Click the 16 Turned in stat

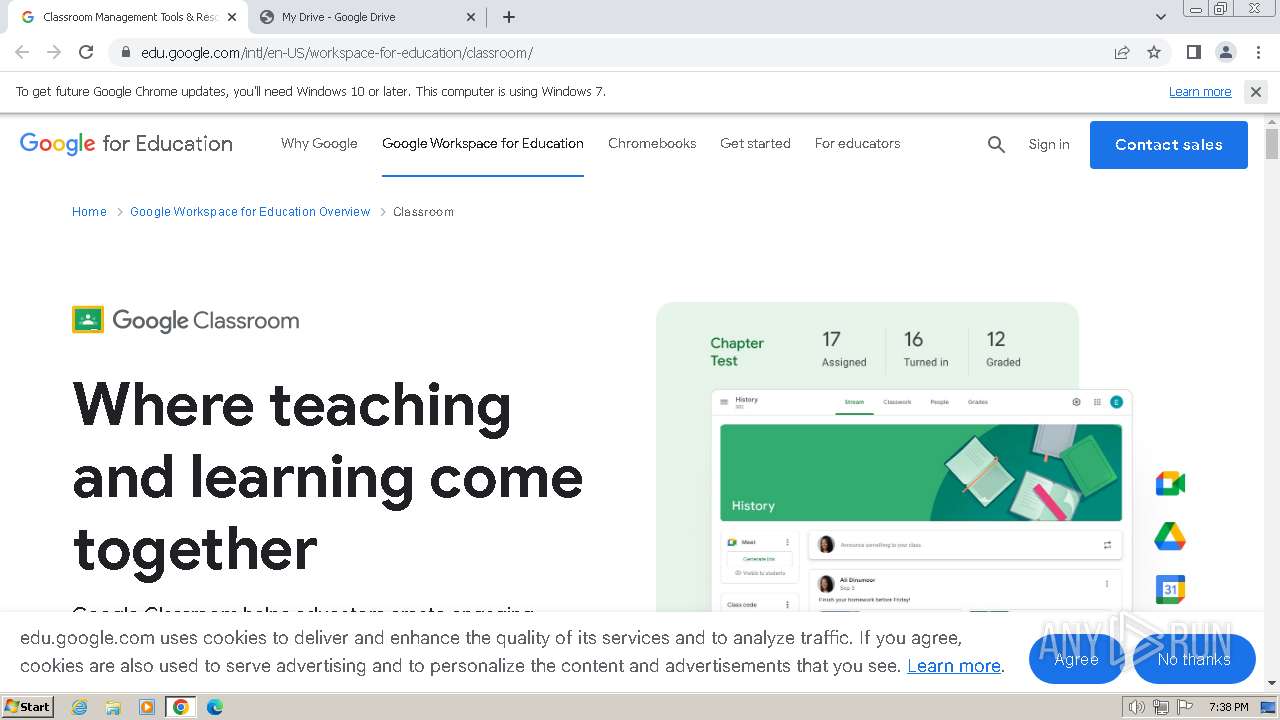pyautogui.click(x=925, y=349)
